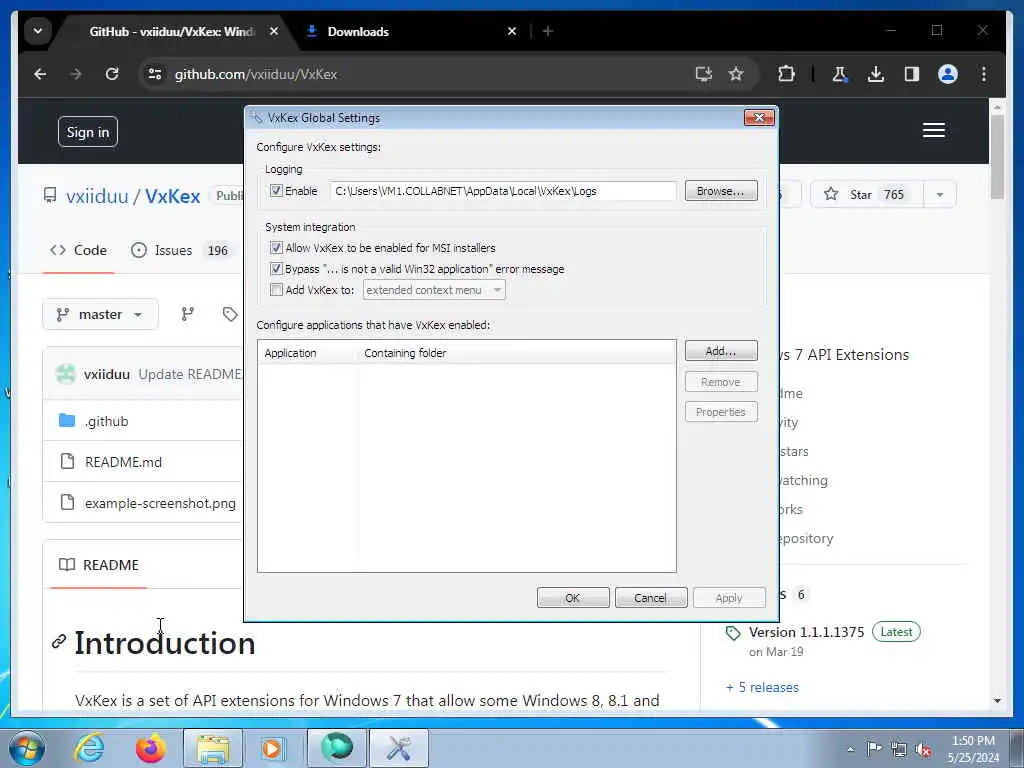Click the Containing folder column header

pos(516,353)
